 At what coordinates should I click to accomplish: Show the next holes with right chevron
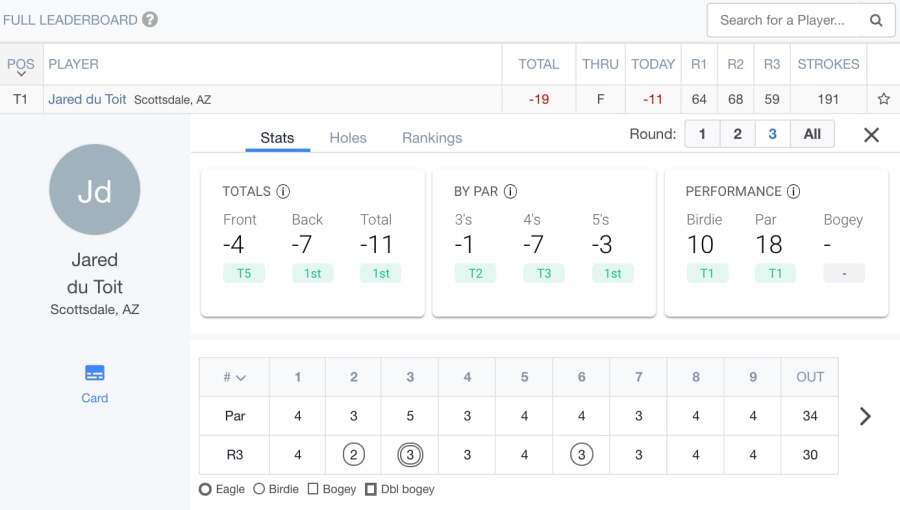click(x=865, y=416)
